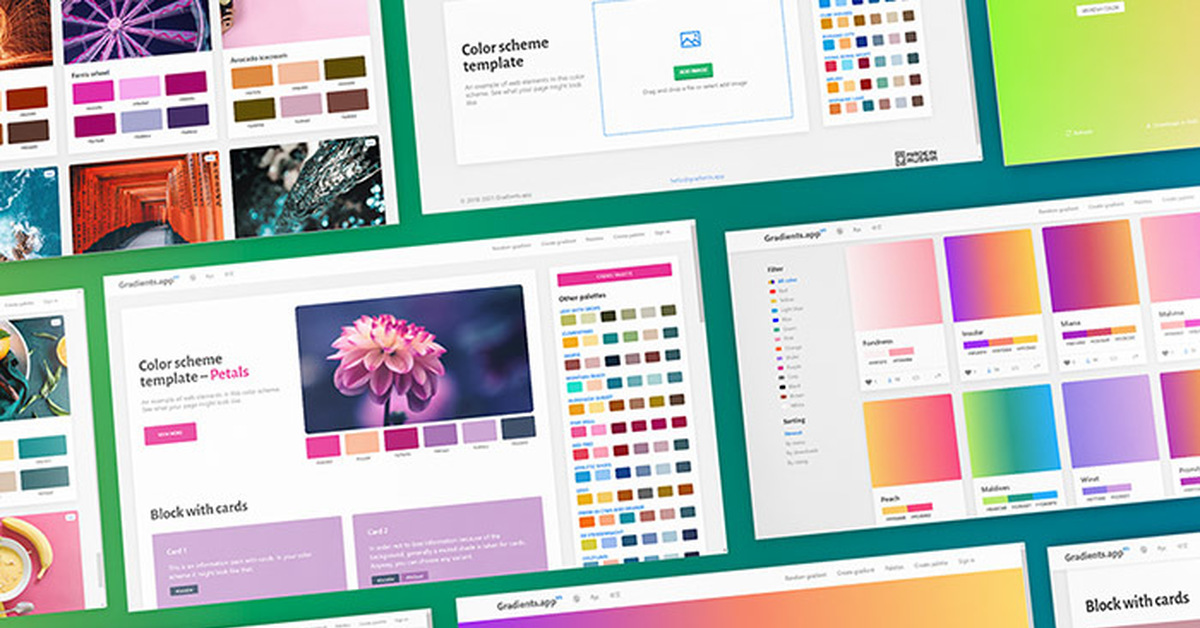Screen dimensions: 1200x628
Task: Select the All colors filter in the gallery
Action: click(784, 280)
